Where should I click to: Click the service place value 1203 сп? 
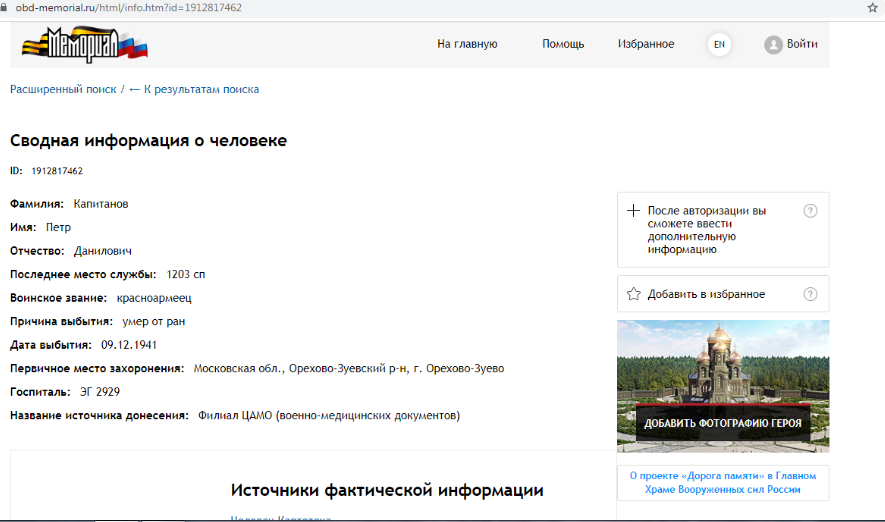[x=186, y=274]
